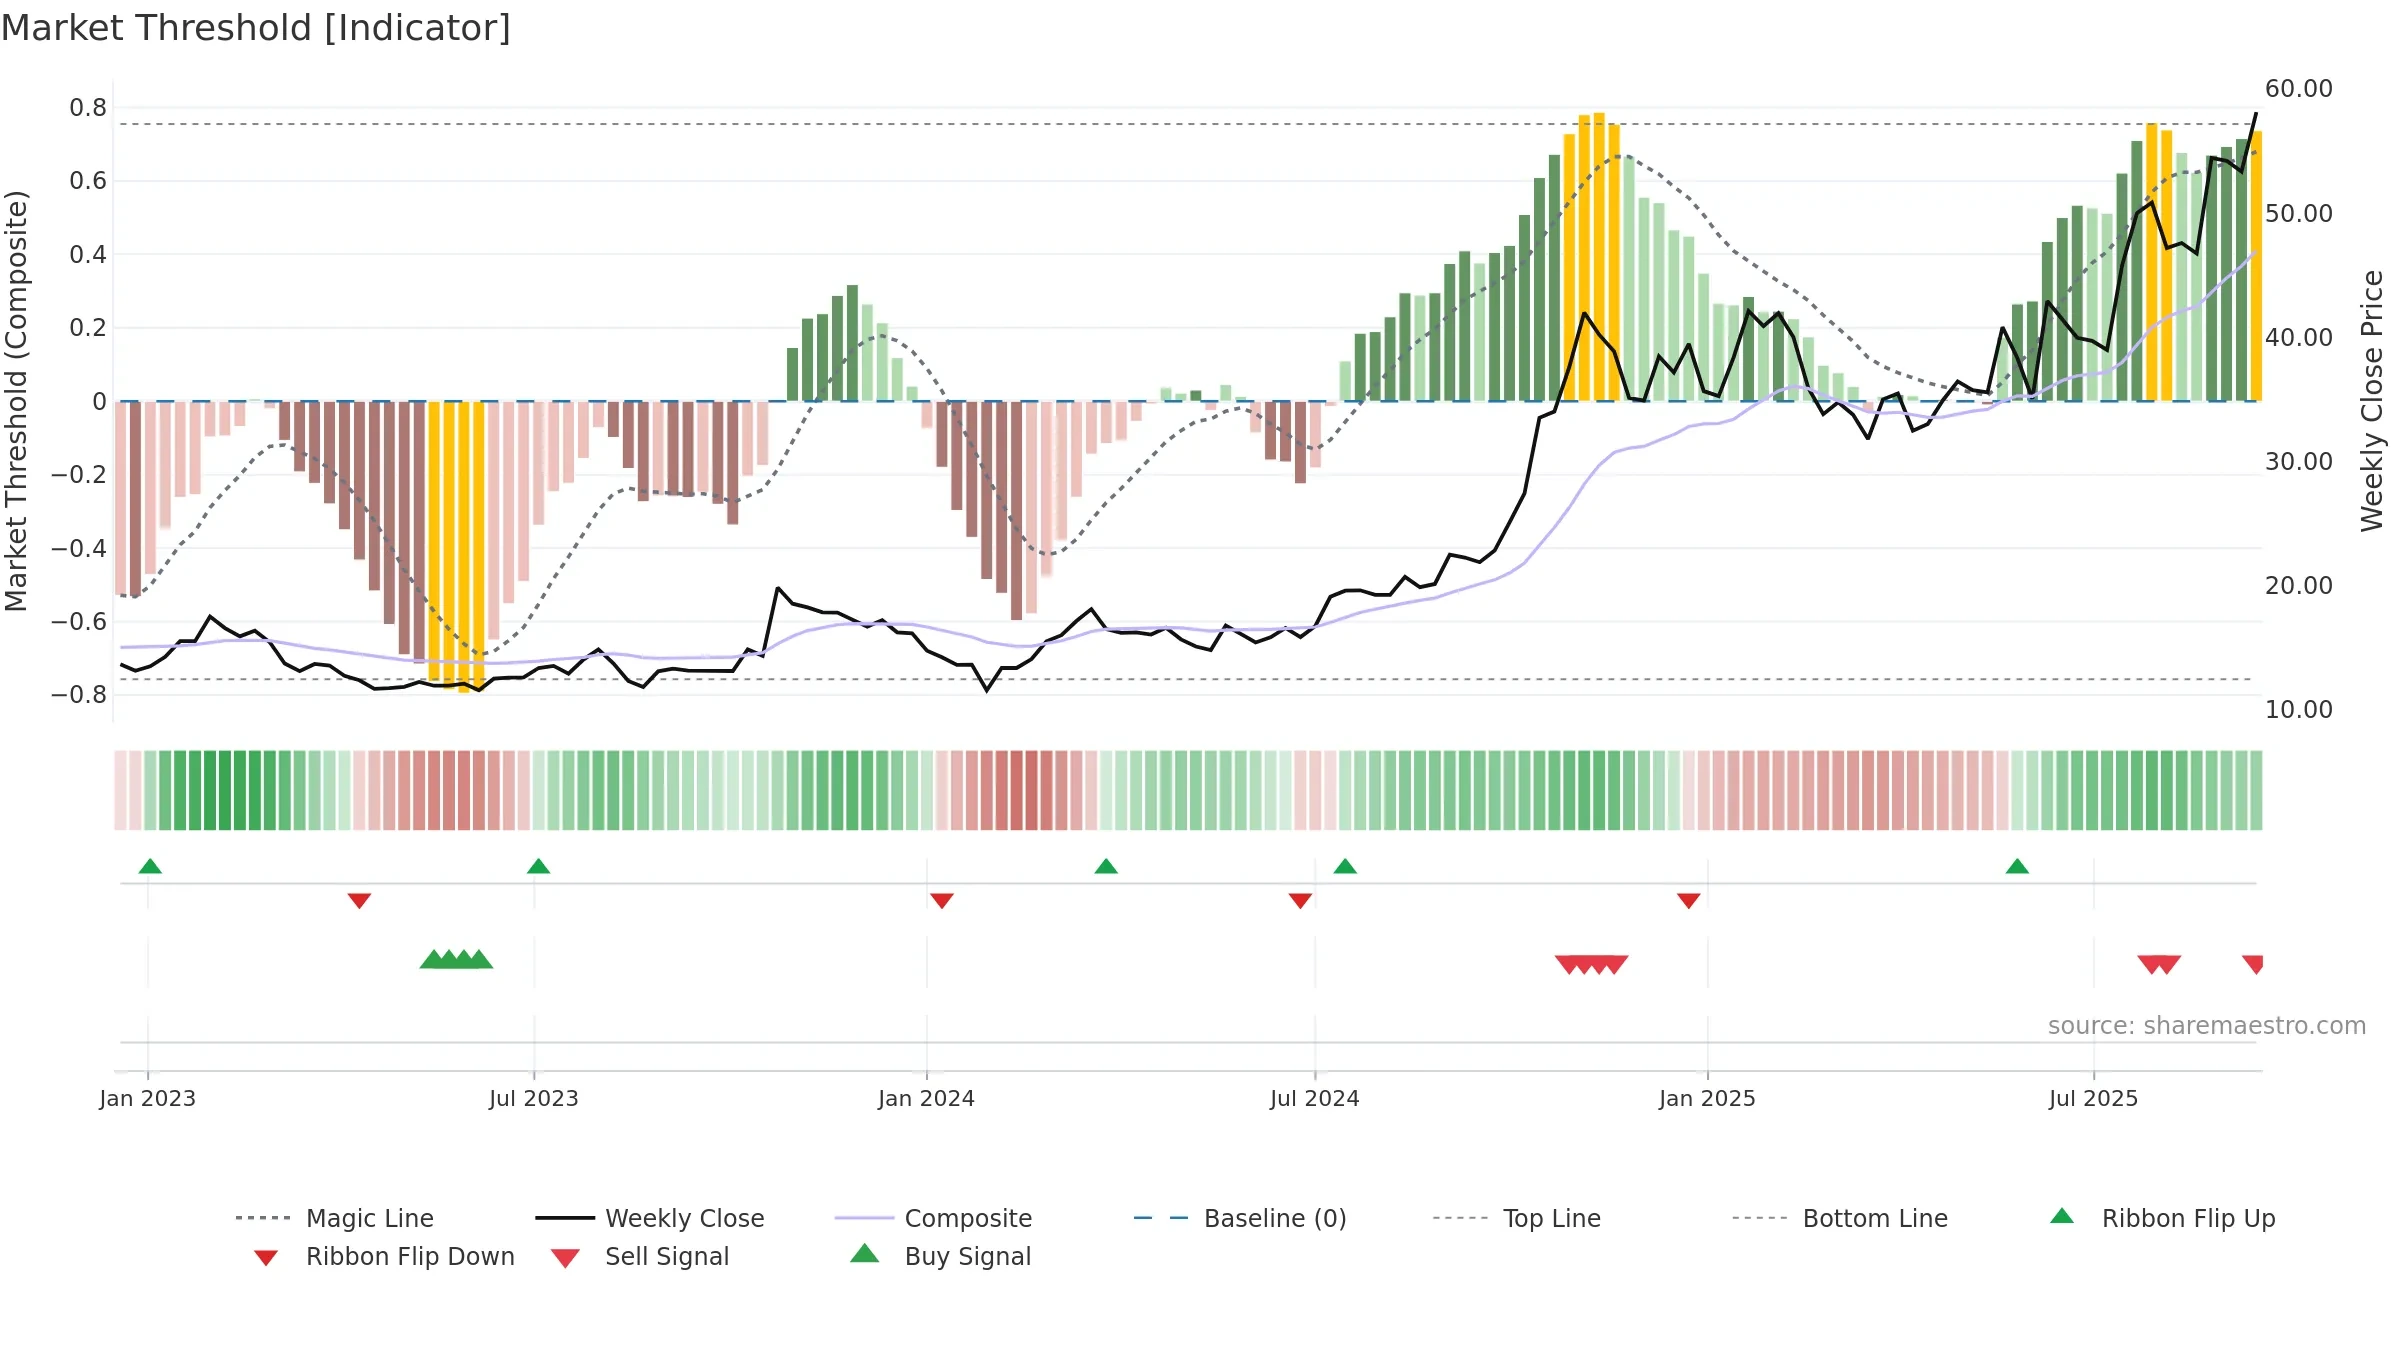The height and width of the screenshot is (1350, 2400).
Task: Click the Ribbon Flip Down legend triangle icon
Action: tap(265, 1258)
